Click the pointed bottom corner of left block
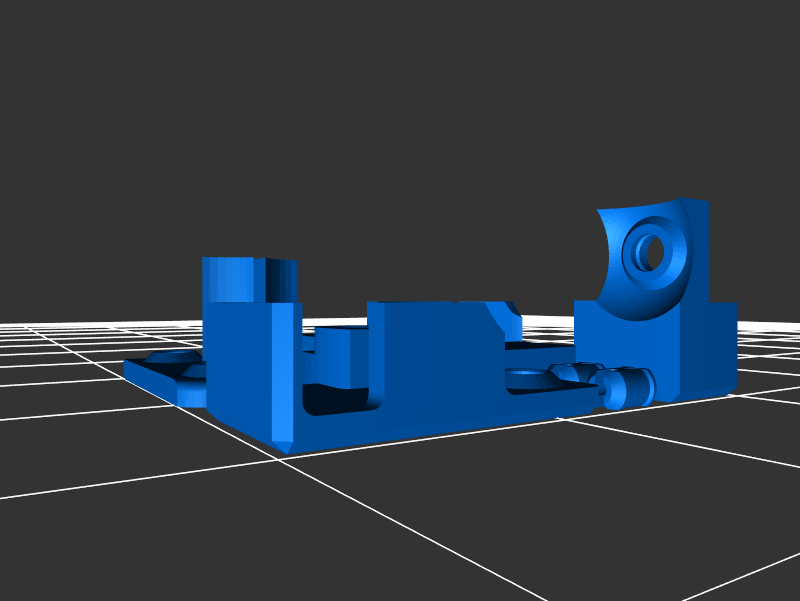This screenshot has width=800, height=601. pyautogui.click(x=286, y=445)
